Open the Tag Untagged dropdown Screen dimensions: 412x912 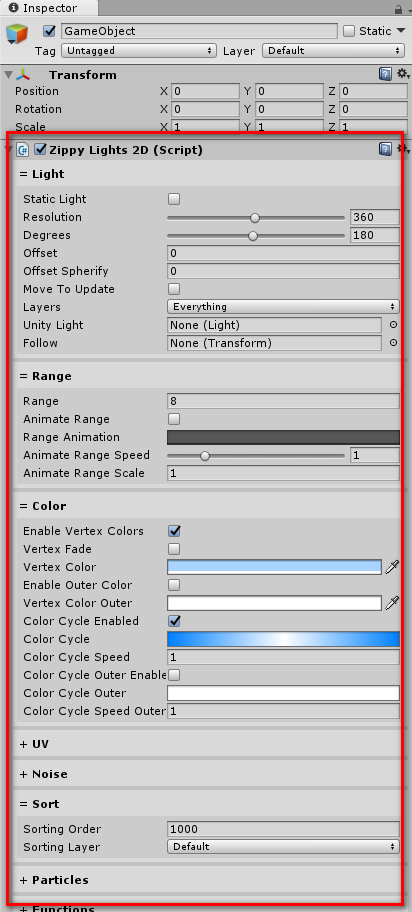coord(138,51)
